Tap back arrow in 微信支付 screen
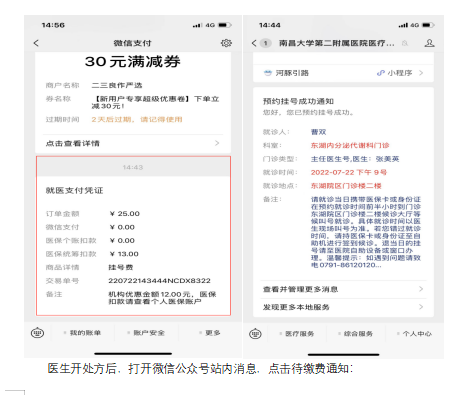The height and width of the screenshot is (395, 466). coord(36,43)
